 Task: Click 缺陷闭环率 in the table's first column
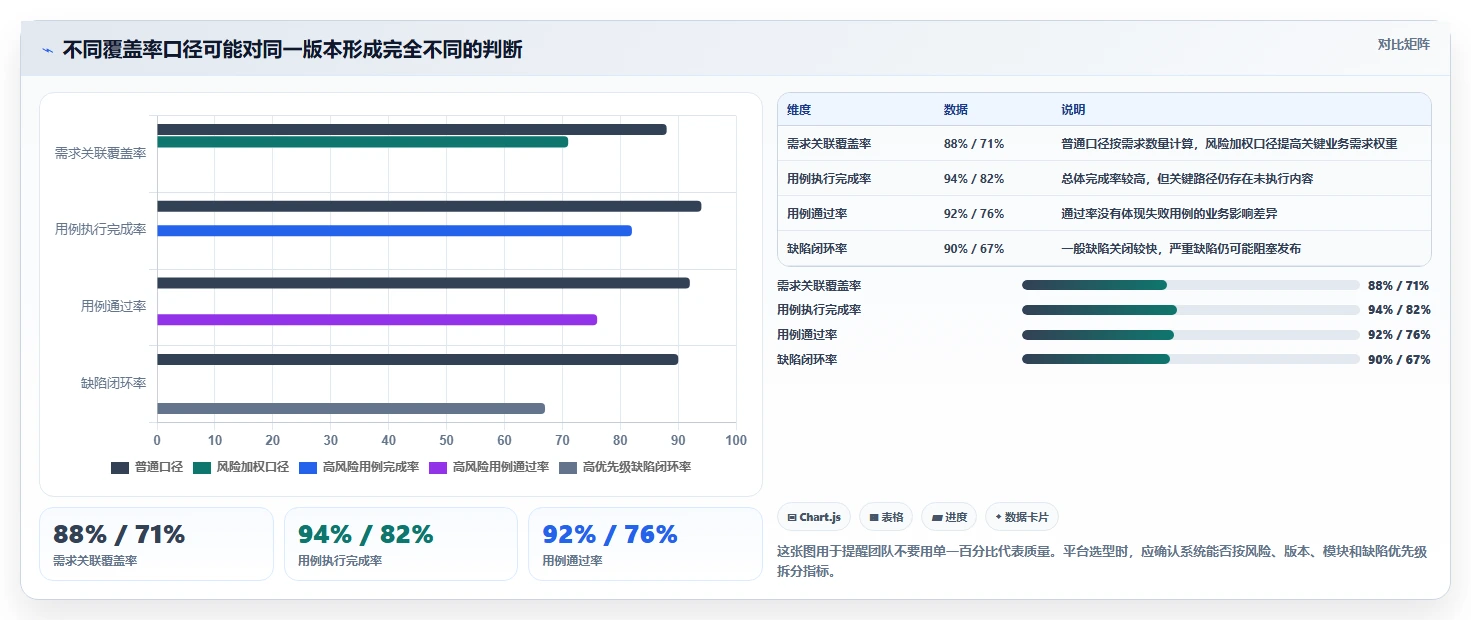[x=817, y=249]
